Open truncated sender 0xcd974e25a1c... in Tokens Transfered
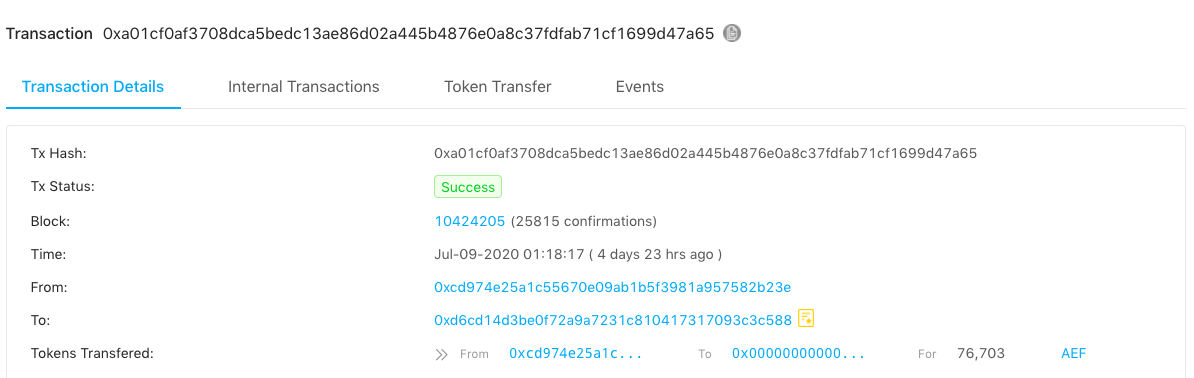Viewport: 1194px width, 378px height. point(576,354)
